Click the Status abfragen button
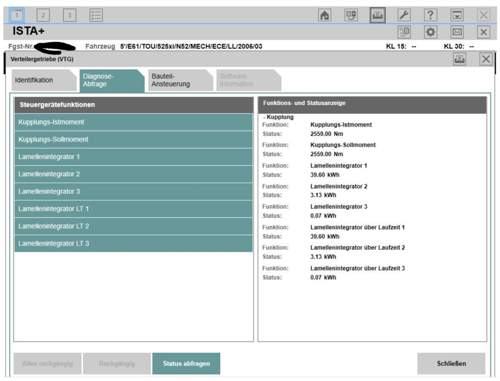 pos(186,363)
